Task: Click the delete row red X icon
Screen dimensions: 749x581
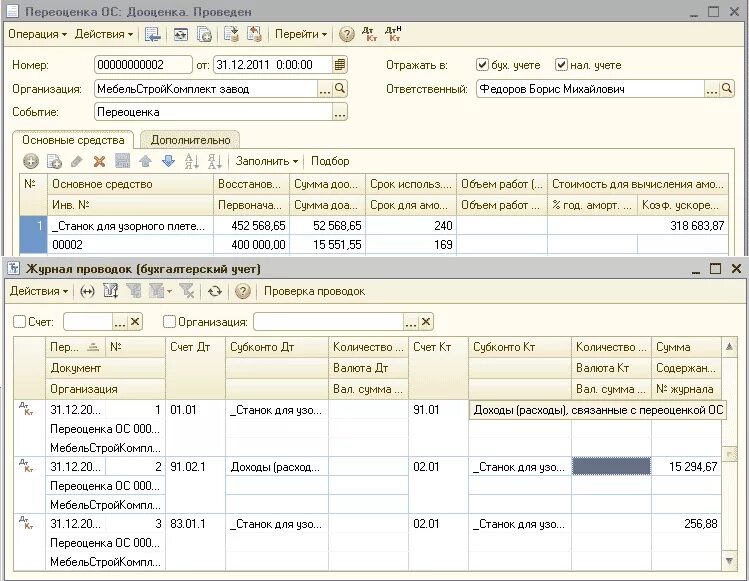Action: (x=99, y=161)
